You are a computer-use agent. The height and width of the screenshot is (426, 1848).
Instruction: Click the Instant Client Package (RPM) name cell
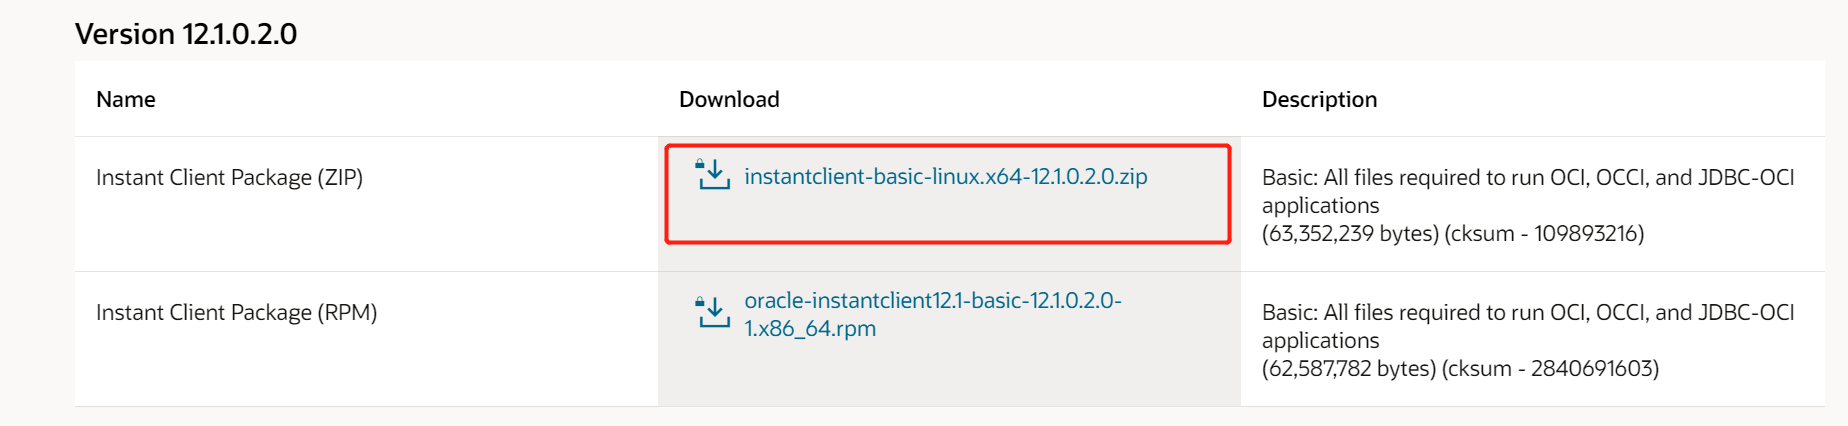(x=237, y=312)
